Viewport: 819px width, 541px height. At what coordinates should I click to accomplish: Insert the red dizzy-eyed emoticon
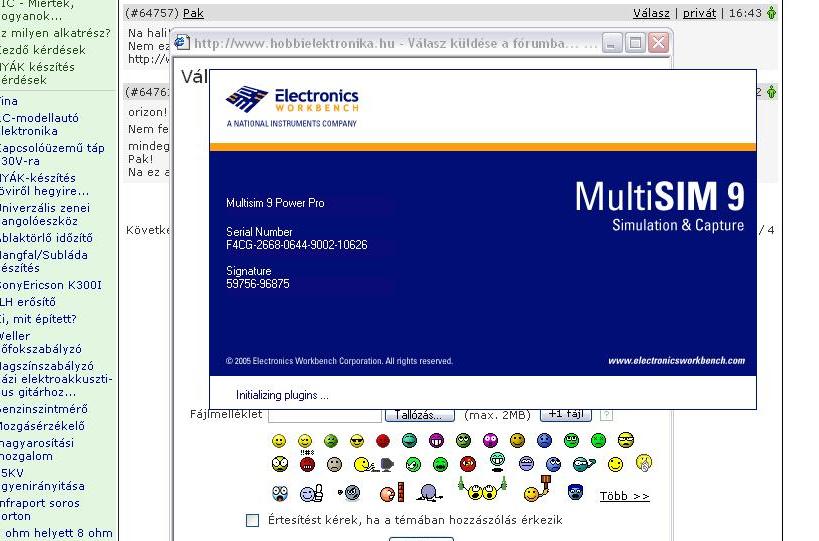pyautogui.click(x=468, y=464)
